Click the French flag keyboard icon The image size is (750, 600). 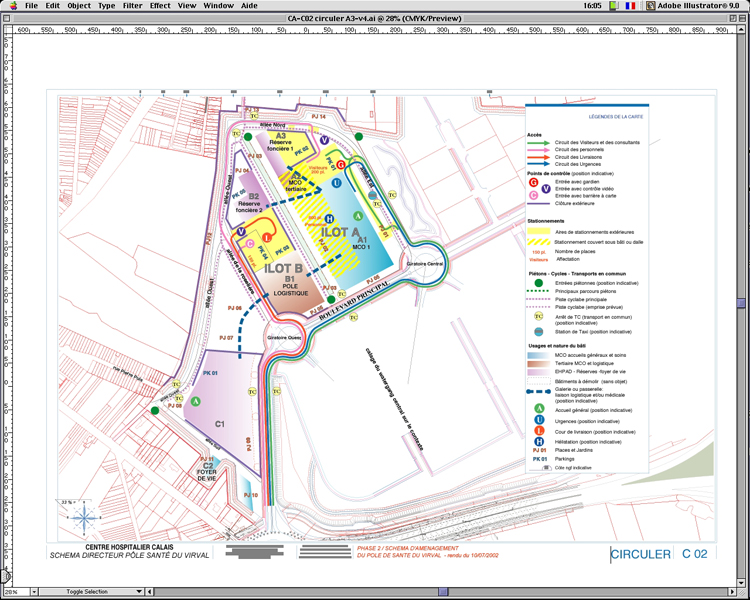click(629, 6)
